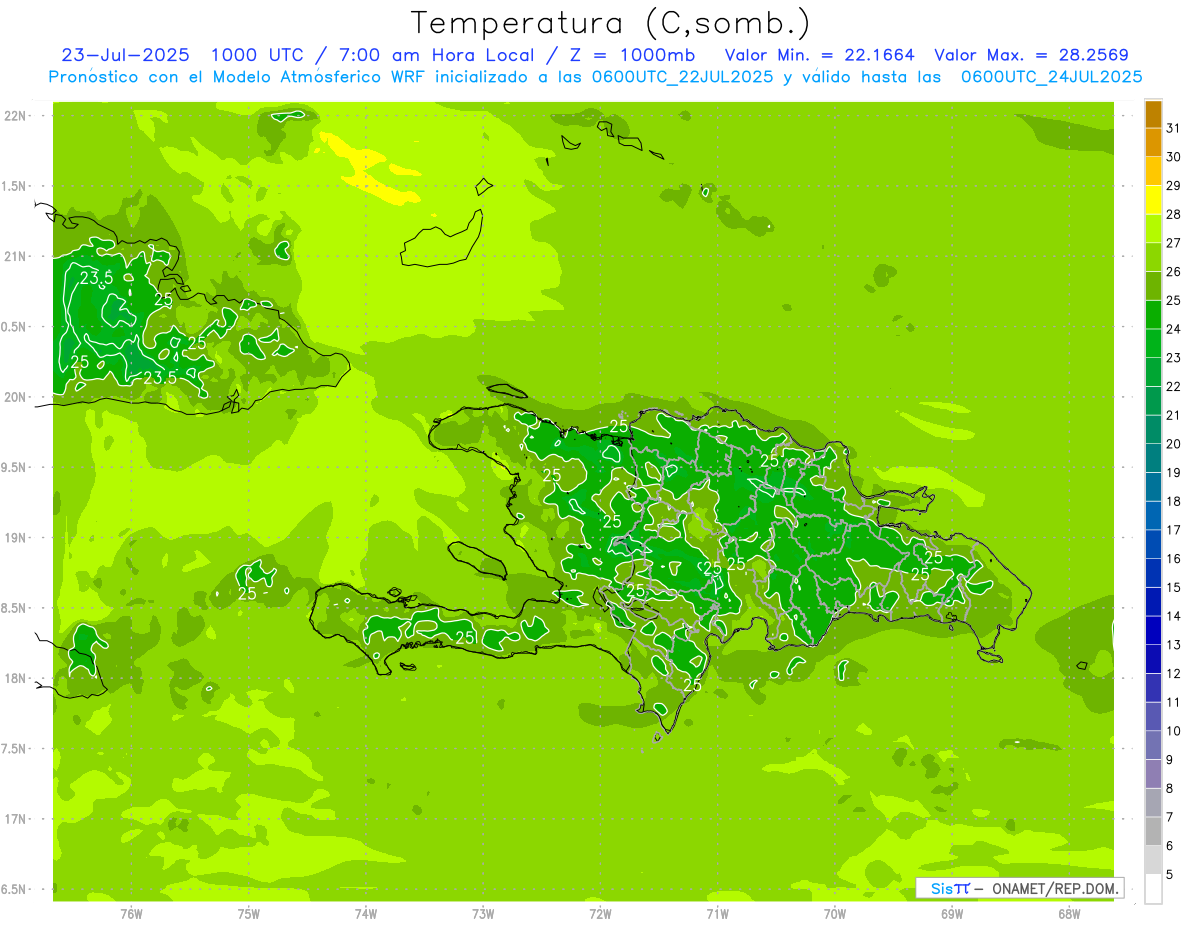Click the '19N' latitude axis label
Image resolution: width=1200 pixels, height=927 pixels.
14,538
